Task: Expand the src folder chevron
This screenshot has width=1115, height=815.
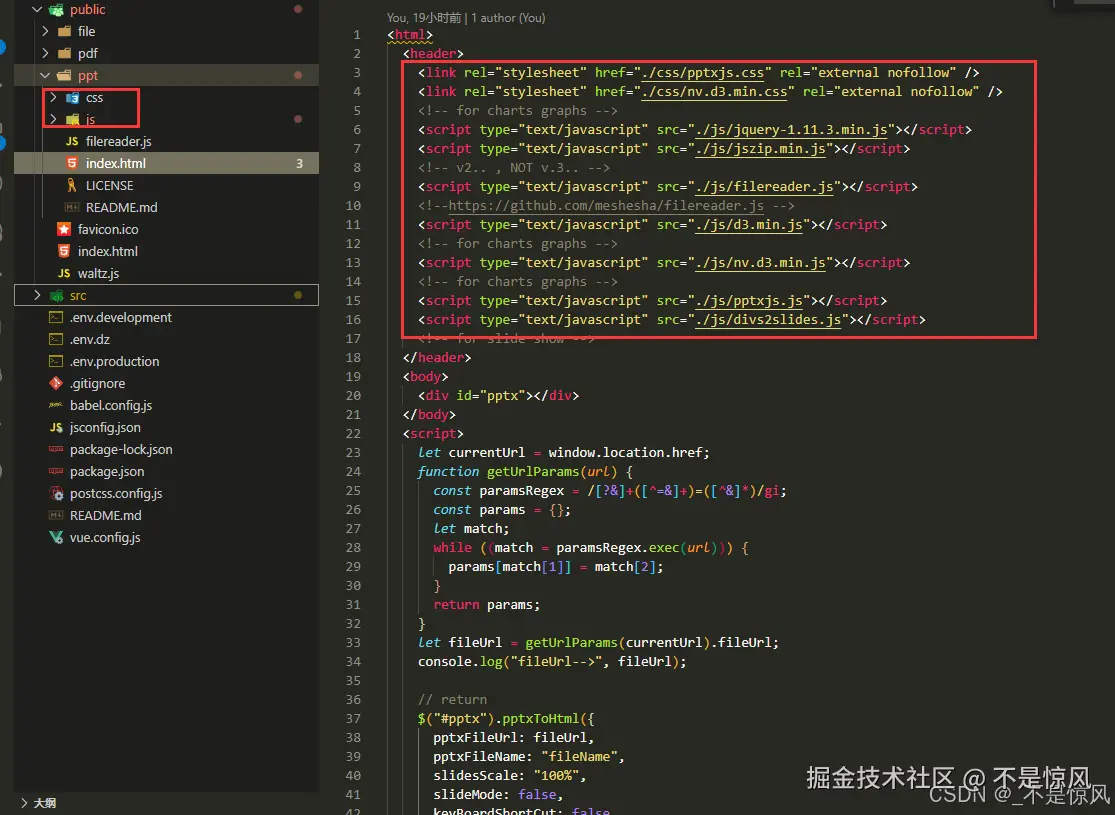Action: tap(37, 295)
